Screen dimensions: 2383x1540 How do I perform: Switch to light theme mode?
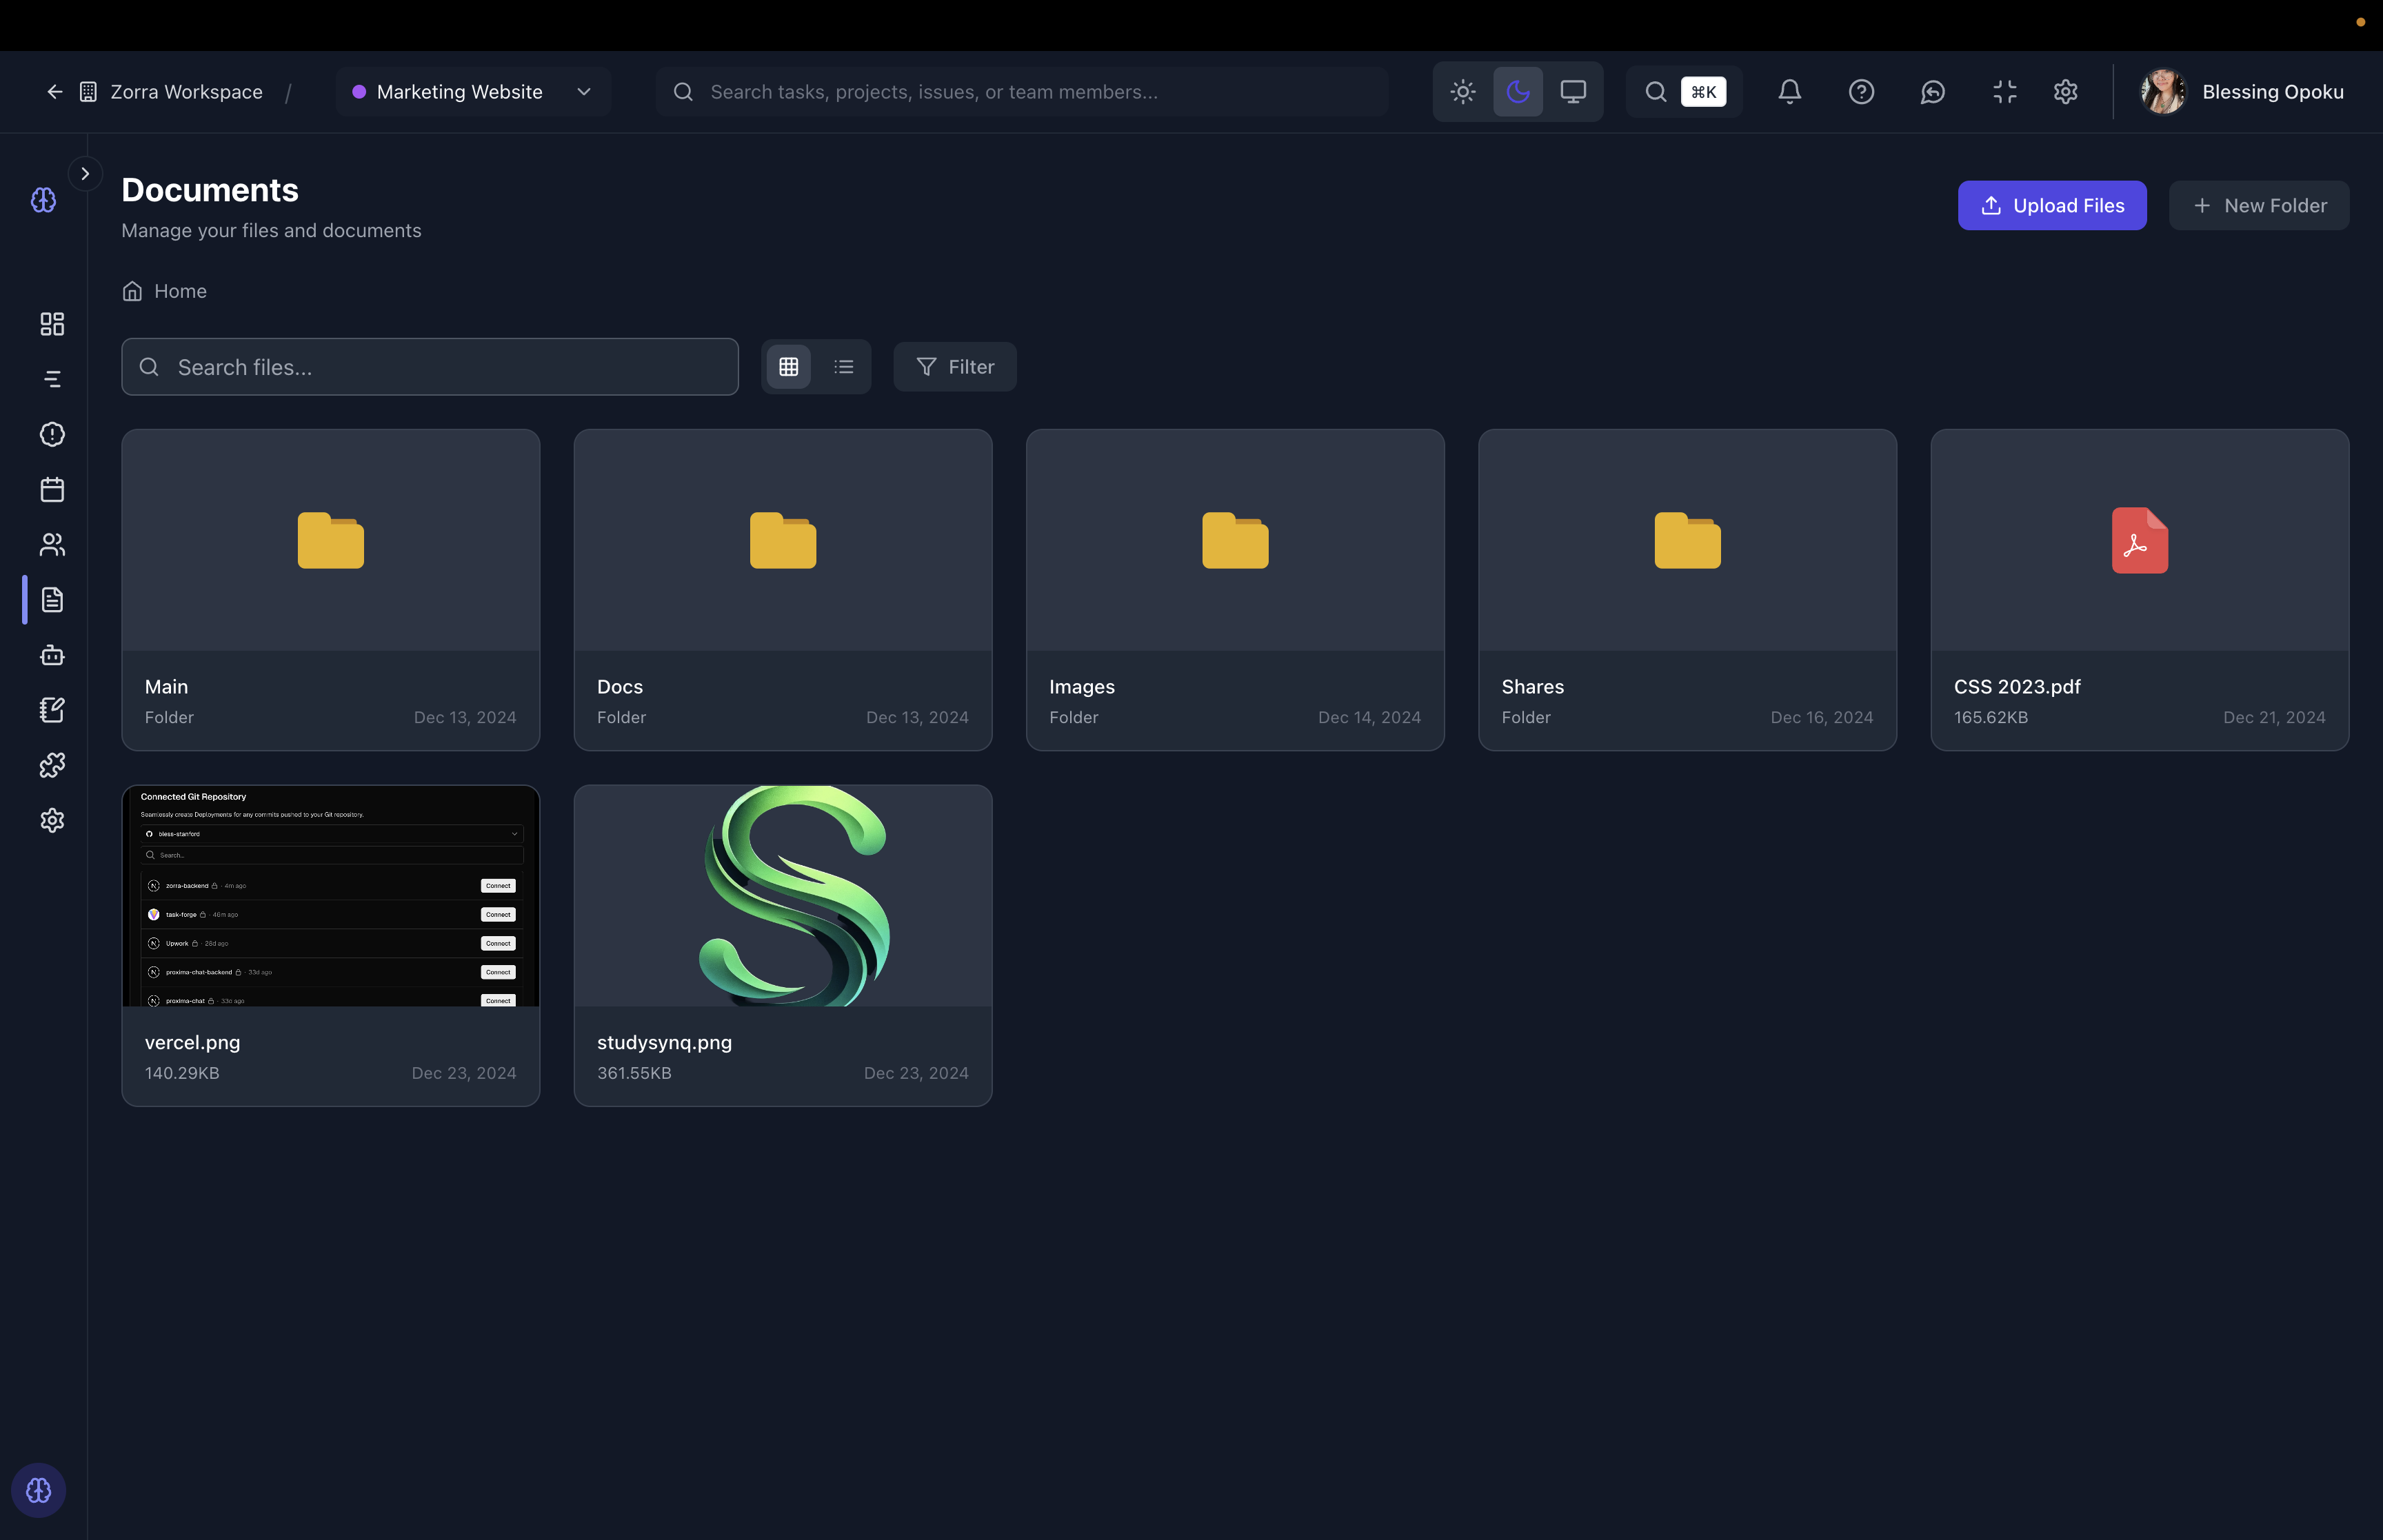[1463, 92]
